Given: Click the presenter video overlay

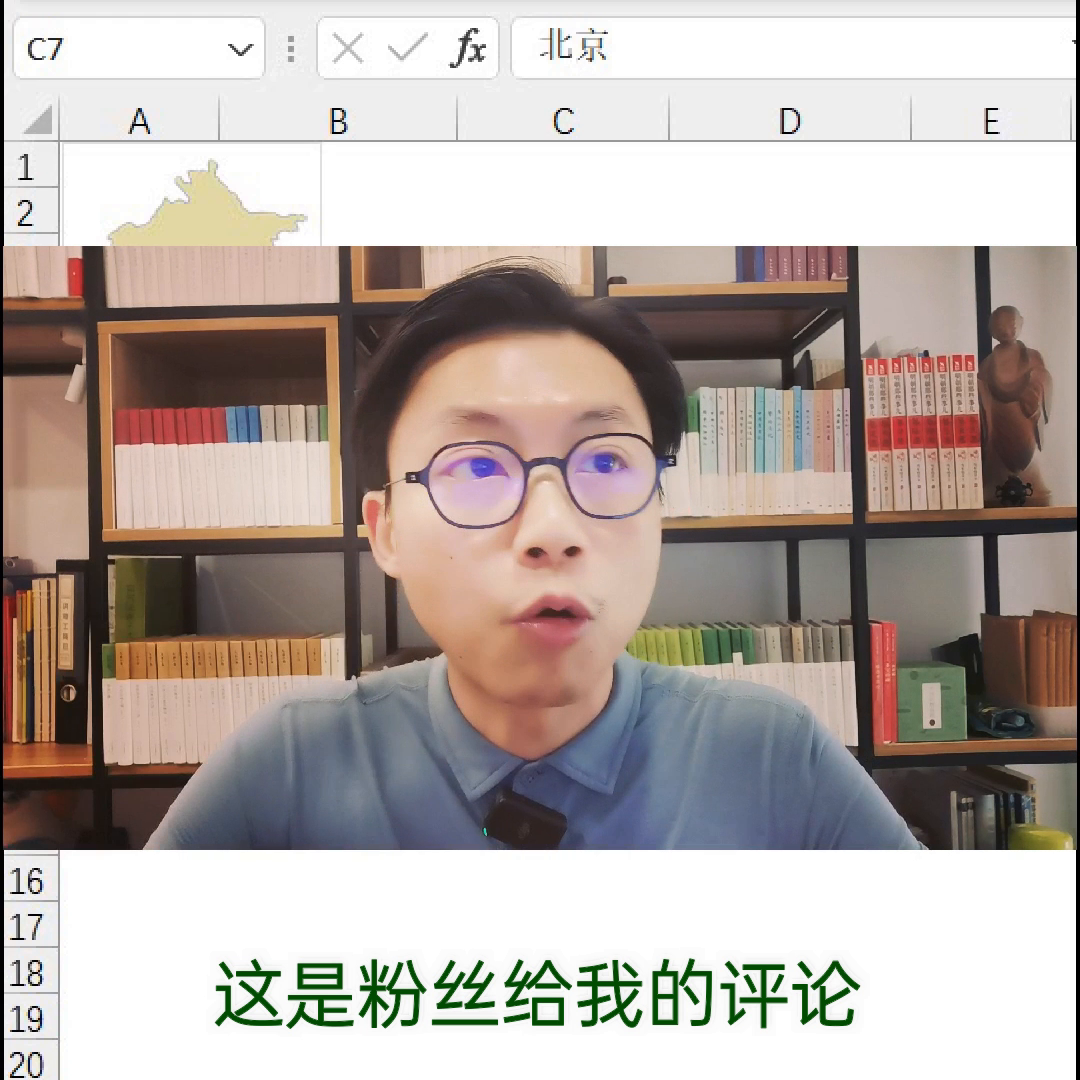Looking at the screenshot, I should [539, 548].
